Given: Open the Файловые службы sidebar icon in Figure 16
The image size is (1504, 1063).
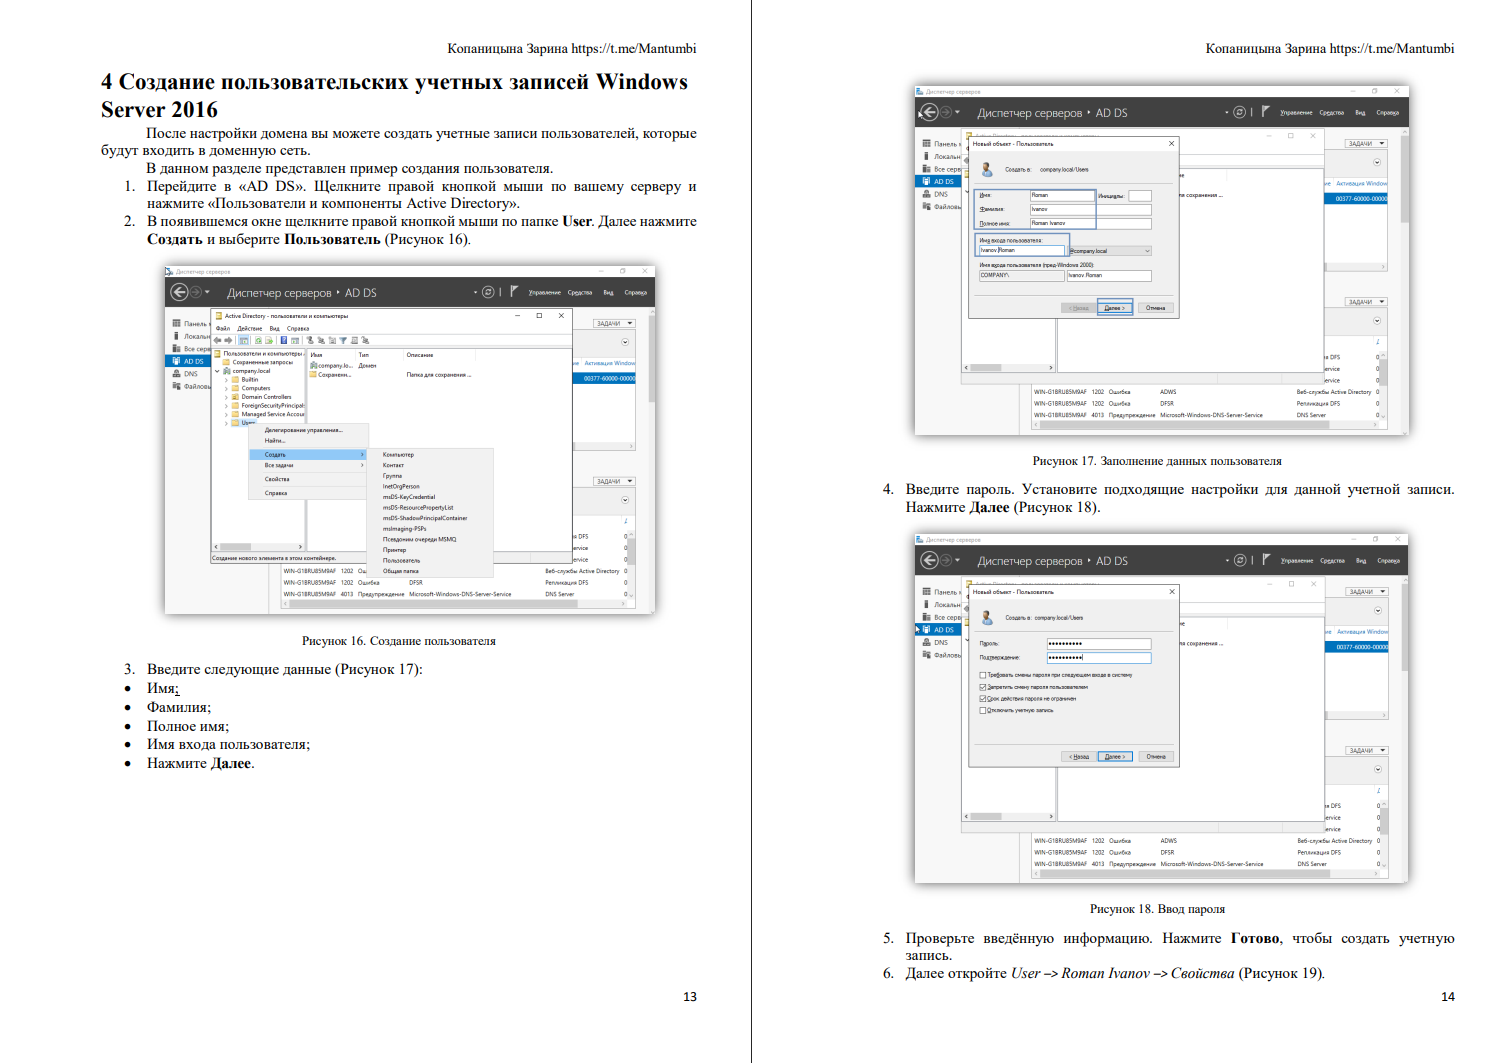Looking at the screenshot, I should [x=176, y=386].
